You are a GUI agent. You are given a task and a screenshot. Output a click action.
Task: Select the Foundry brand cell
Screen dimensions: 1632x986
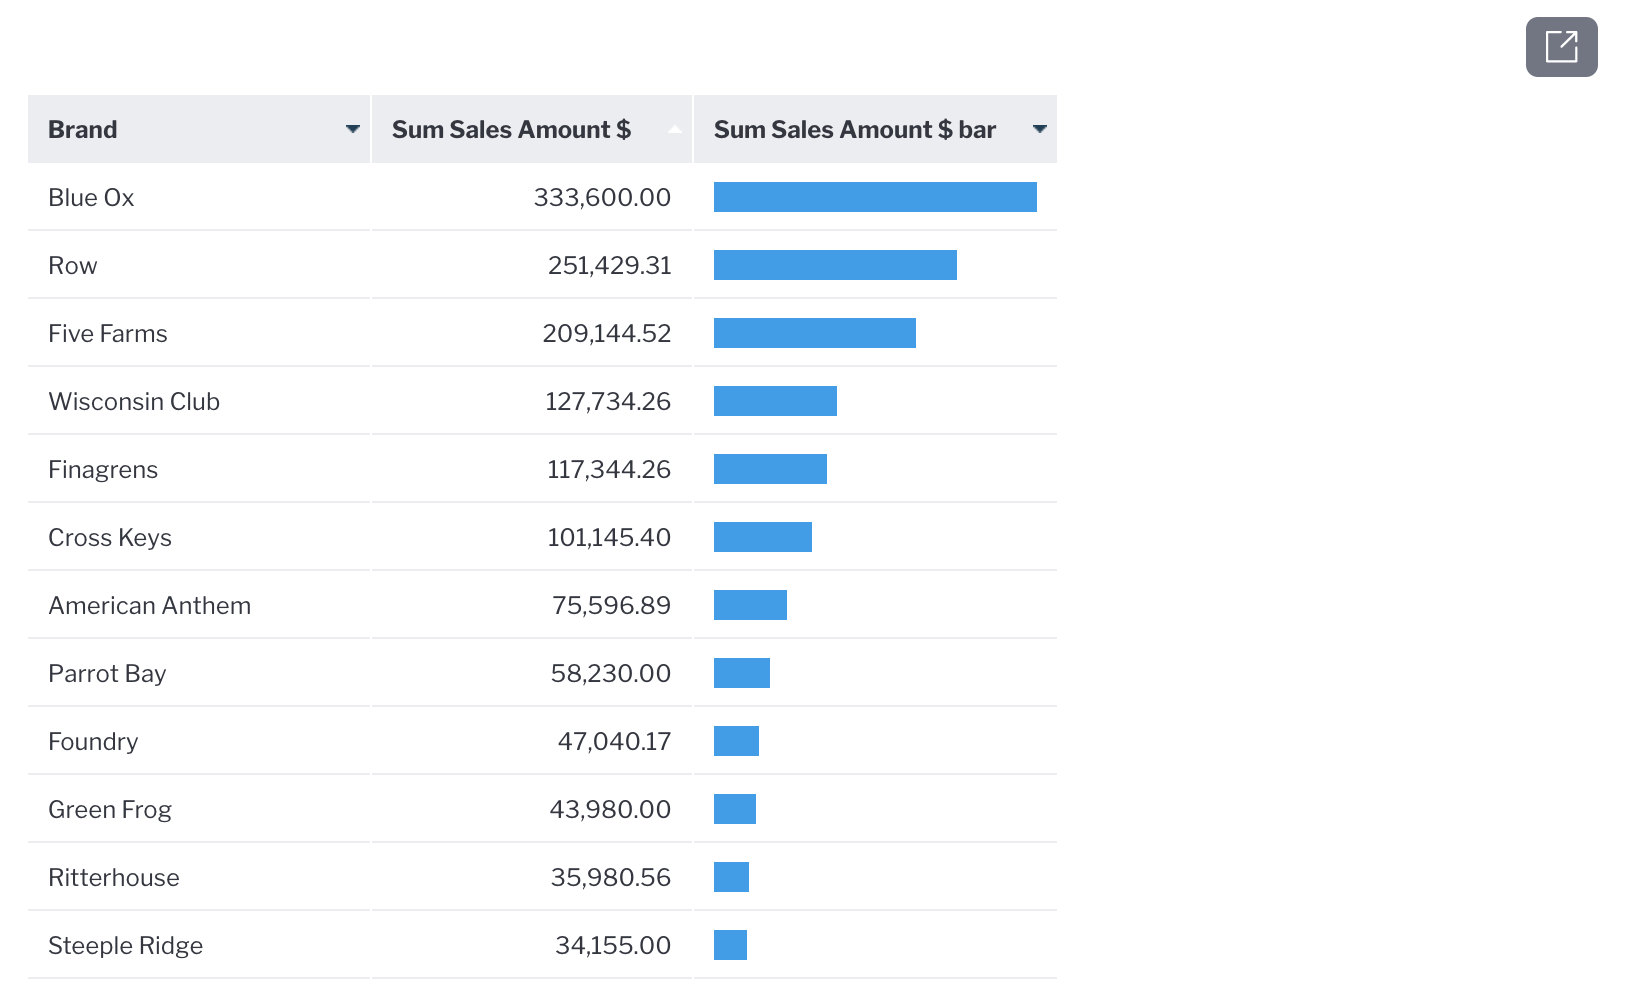(199, 741)
